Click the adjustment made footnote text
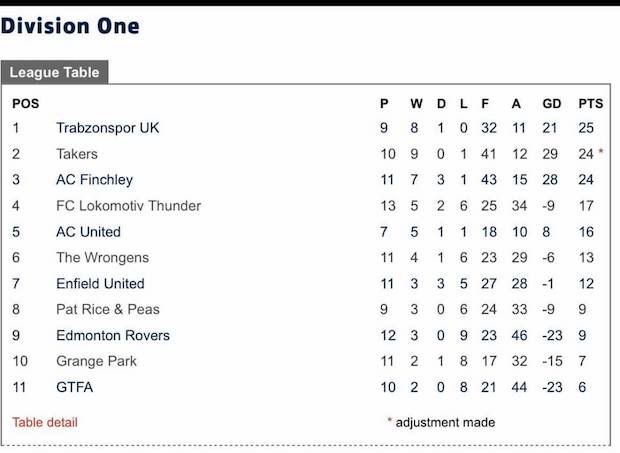The height and width of the screenshot is (453, 620). coord(445,422)
